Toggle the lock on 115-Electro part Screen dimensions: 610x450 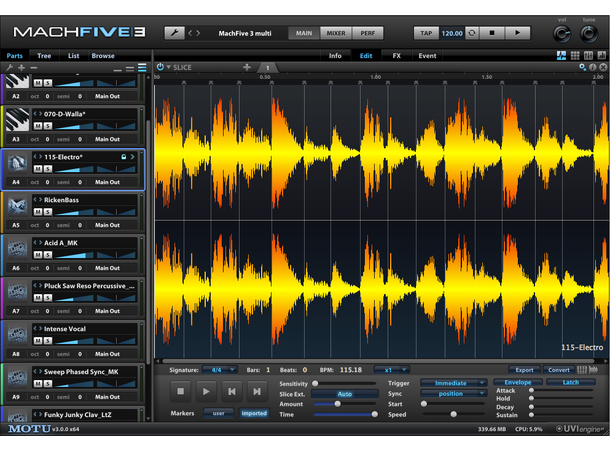123,157
